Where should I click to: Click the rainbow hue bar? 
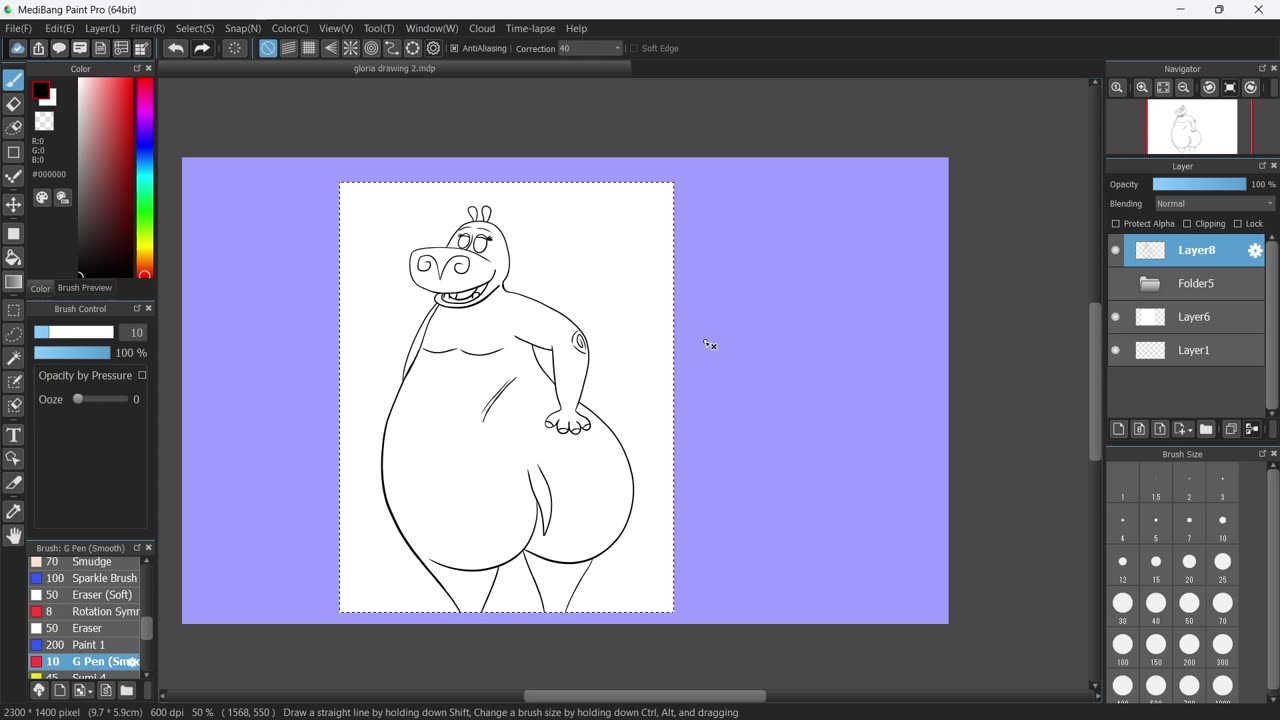coord(145,178)
